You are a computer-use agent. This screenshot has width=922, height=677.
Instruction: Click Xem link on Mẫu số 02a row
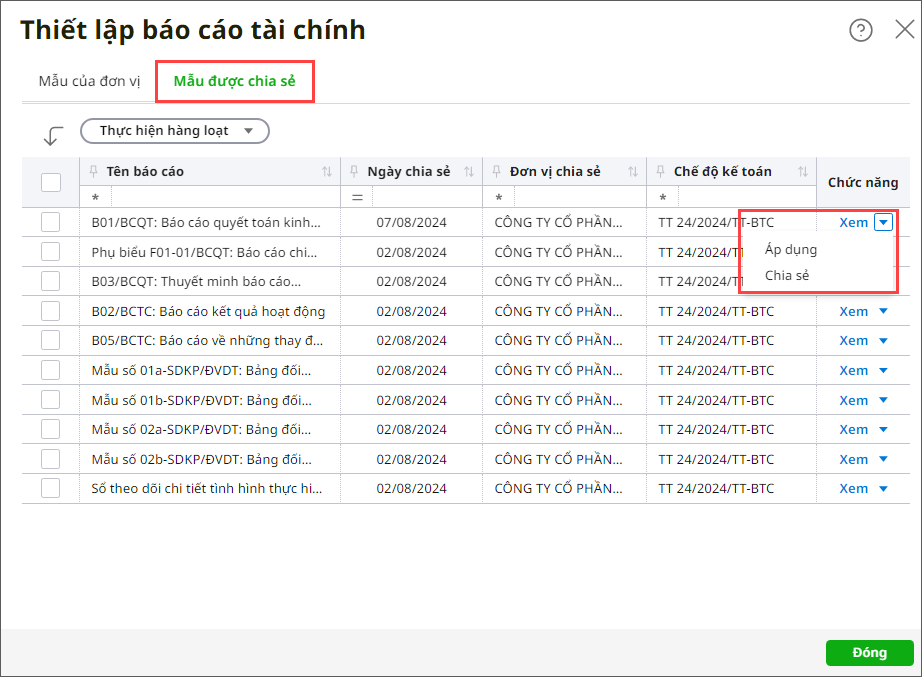(x=853, y=429)
